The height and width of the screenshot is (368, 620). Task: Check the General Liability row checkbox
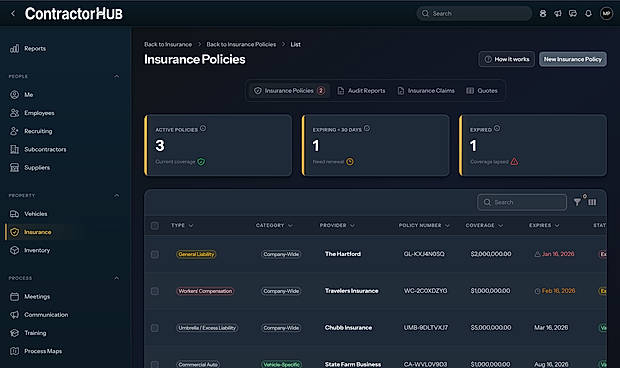coord(155,254)
